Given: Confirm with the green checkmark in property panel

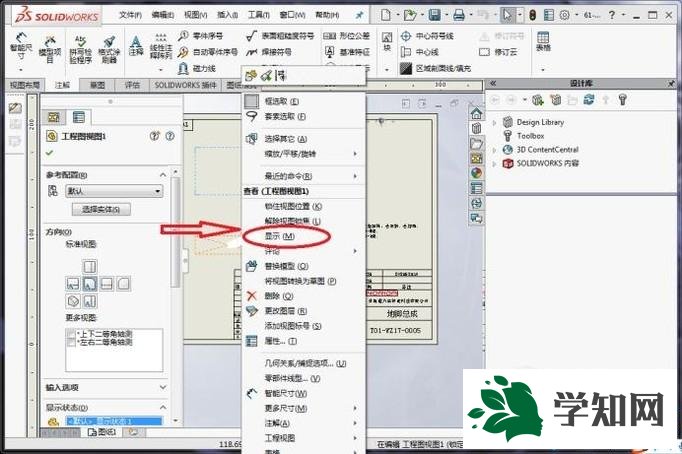Looking at the screenshot, I should [50, 153].
